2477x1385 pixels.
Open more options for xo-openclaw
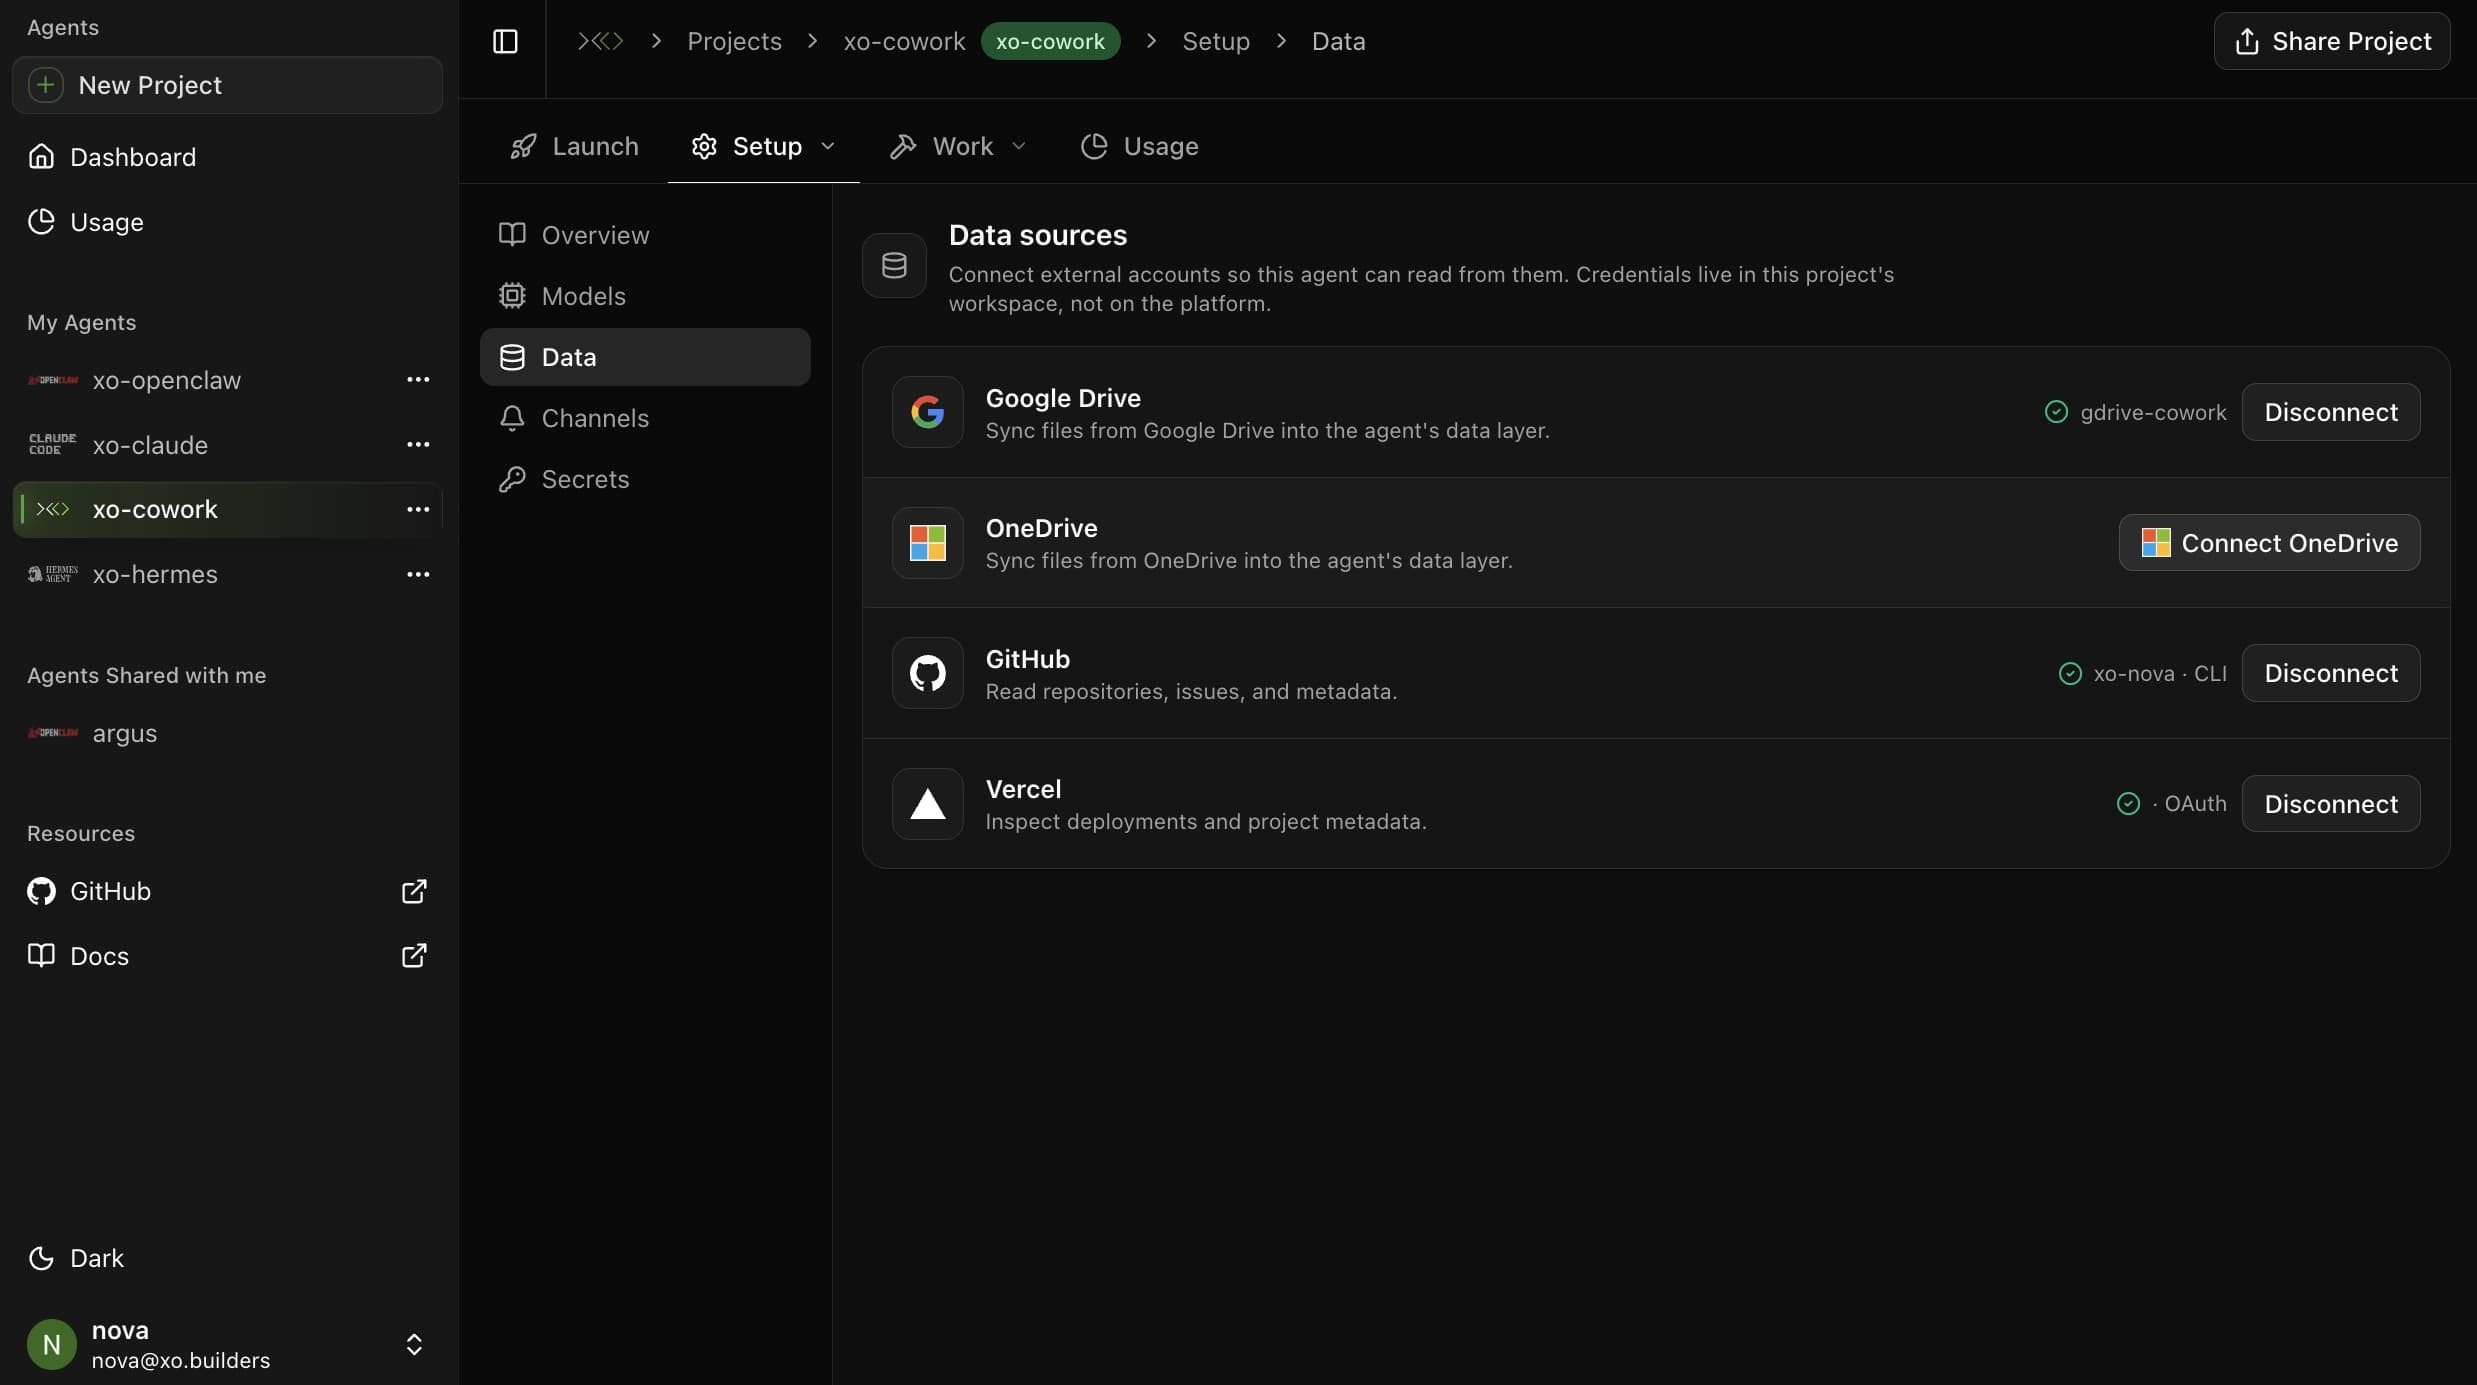point(417,380)
